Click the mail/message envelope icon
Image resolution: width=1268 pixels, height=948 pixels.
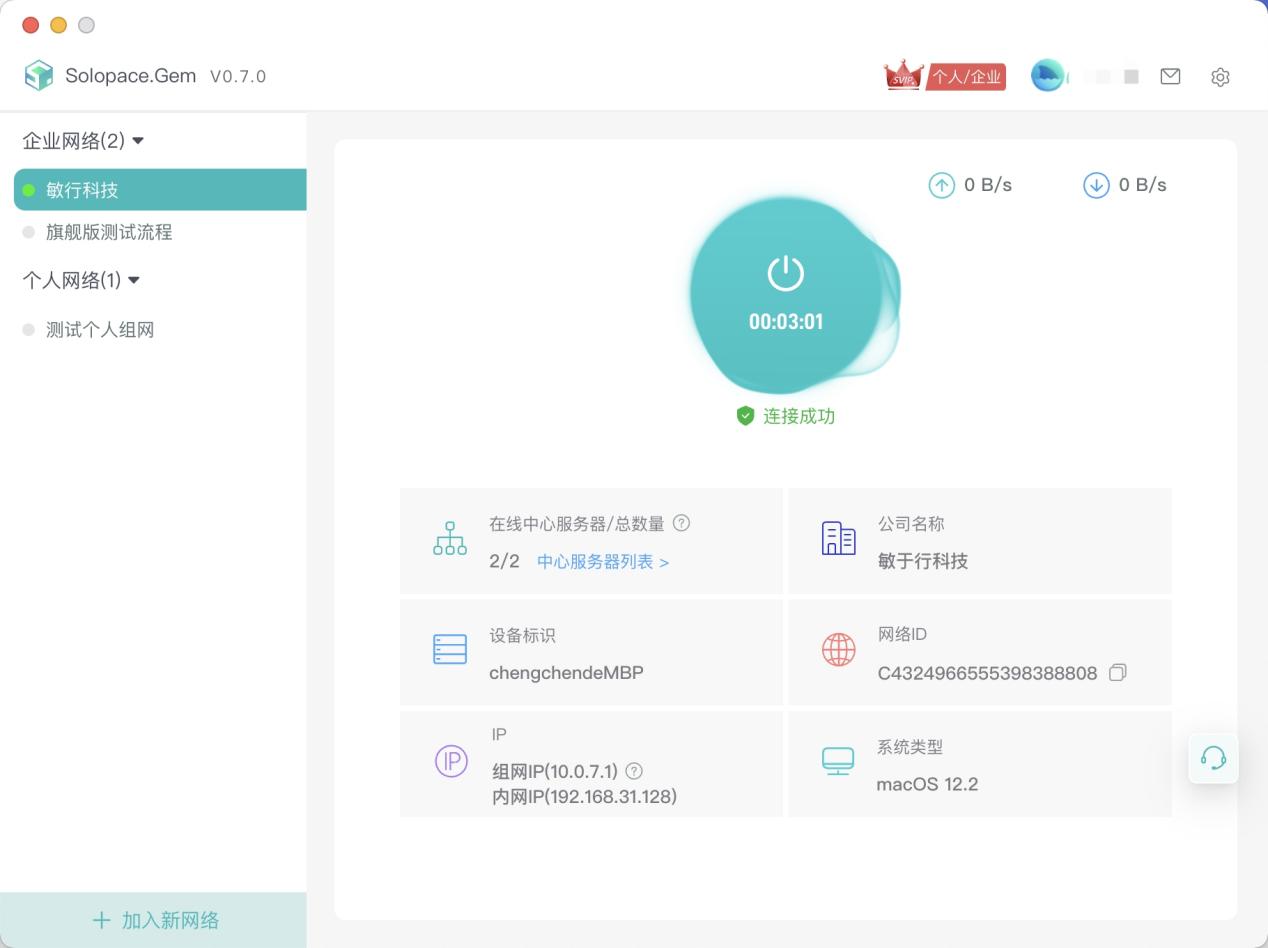point(1170,75)
